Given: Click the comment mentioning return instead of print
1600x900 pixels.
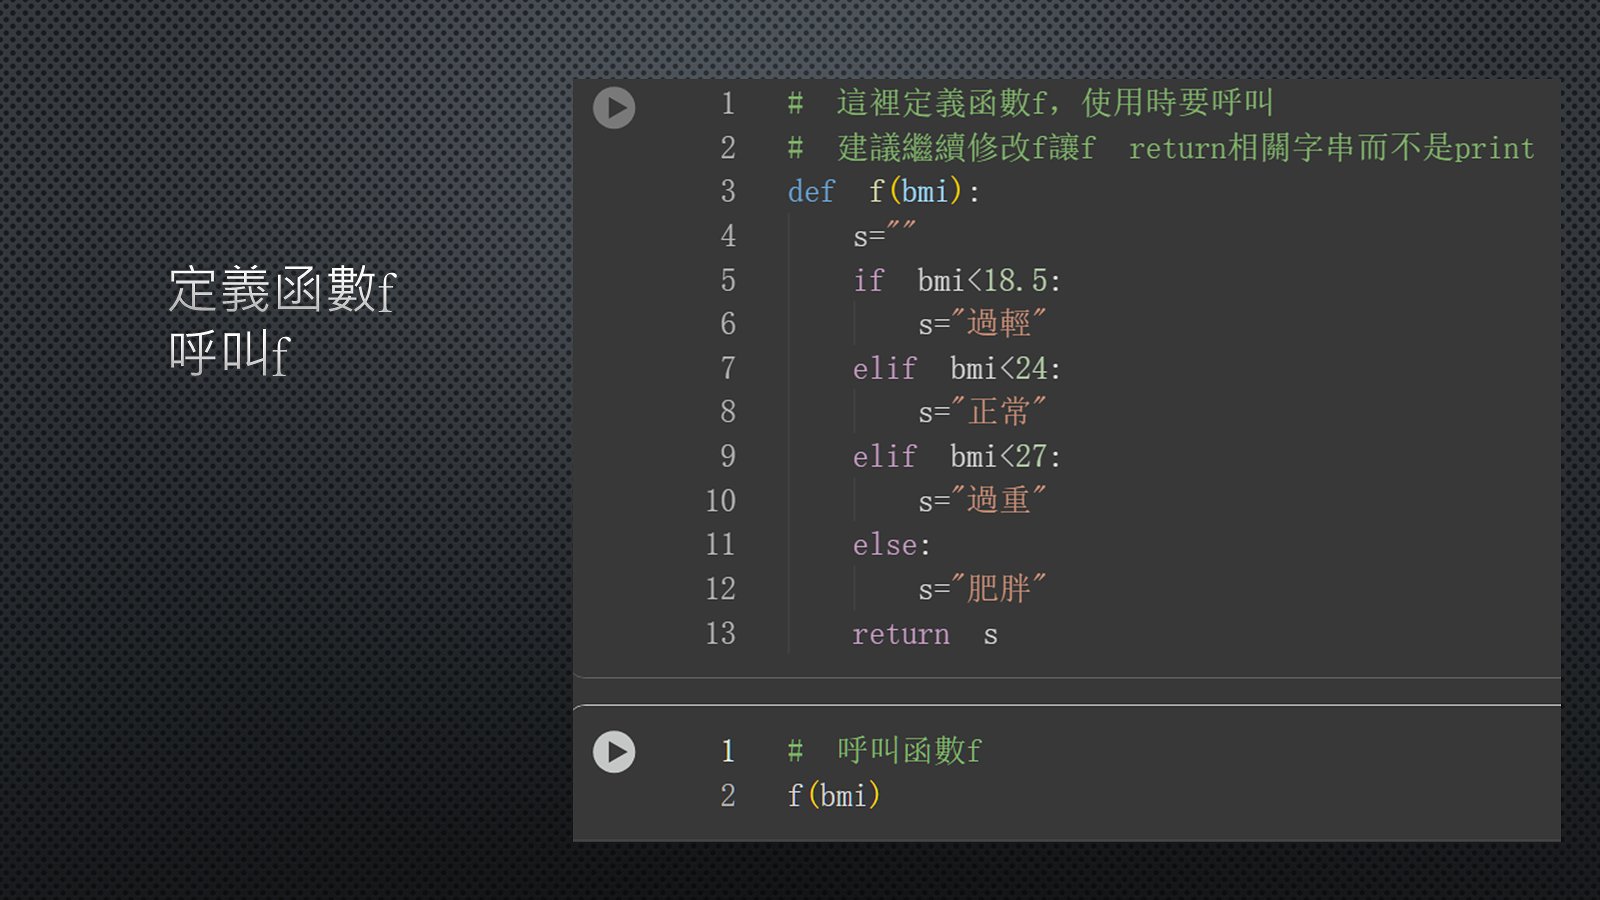Looking at the screenshot, I should (1160, 148).
